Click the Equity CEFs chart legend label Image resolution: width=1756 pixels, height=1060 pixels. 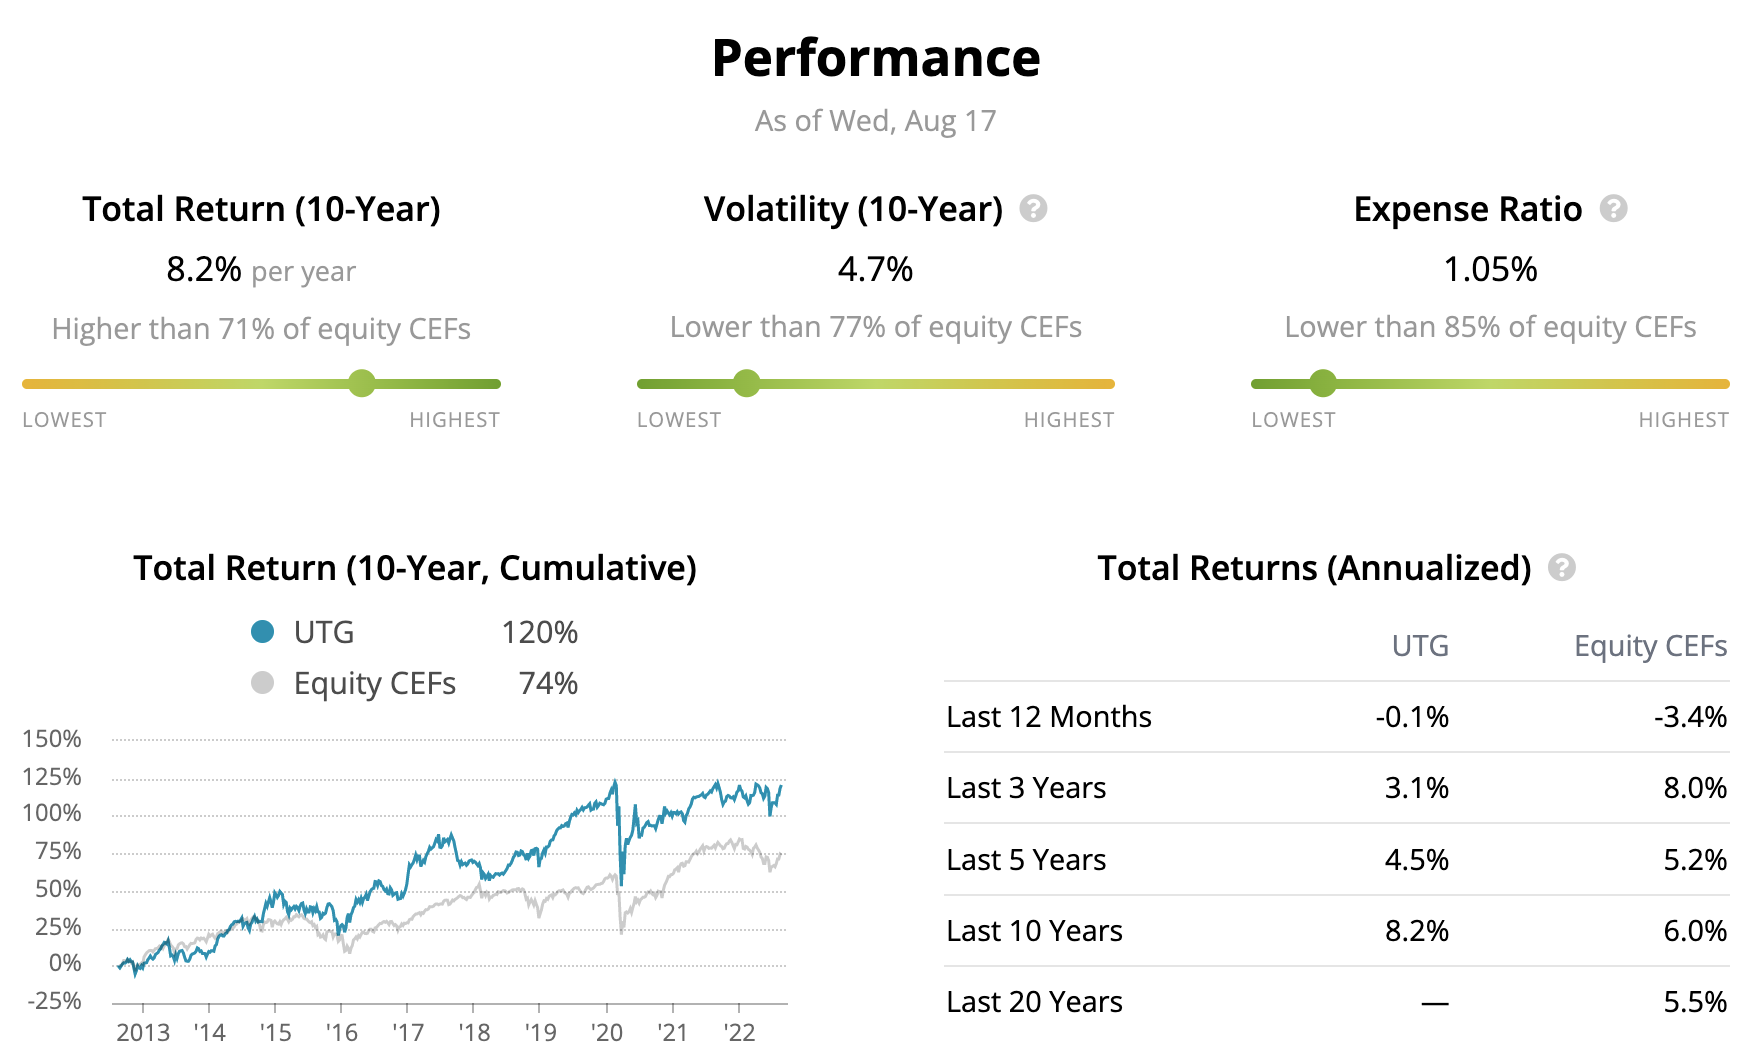[374, 683]
